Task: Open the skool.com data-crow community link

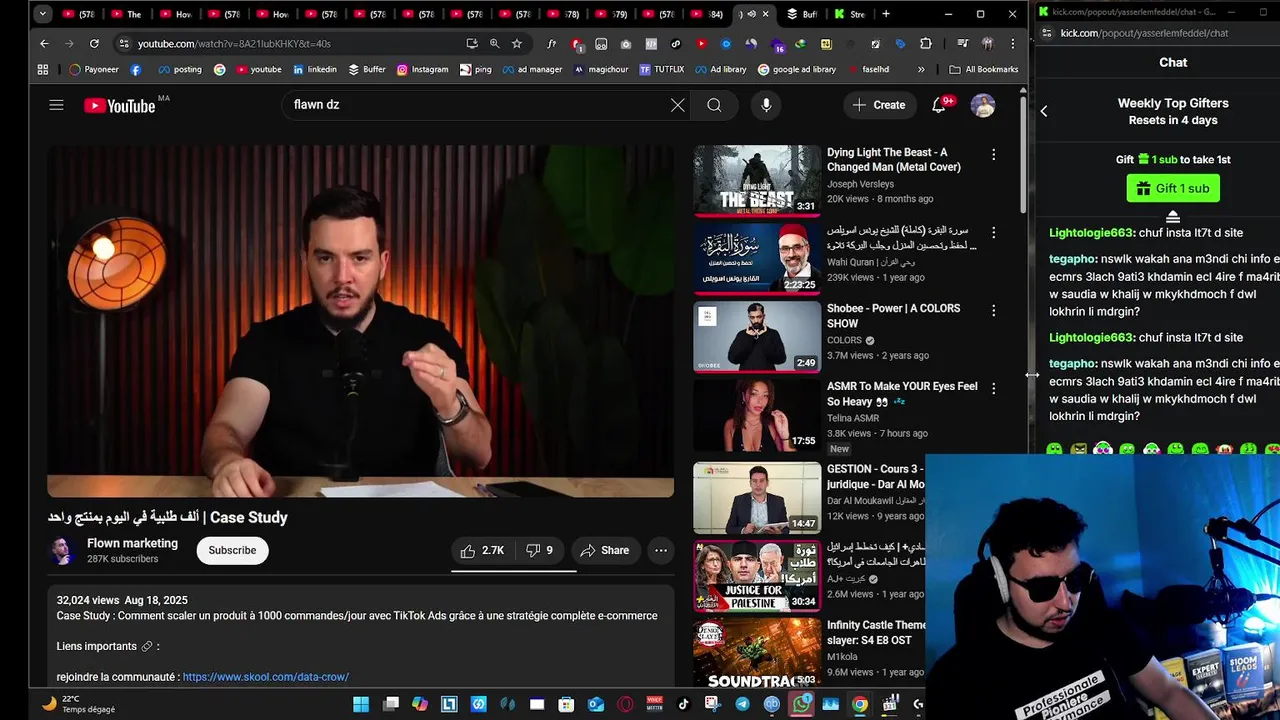Action: (266, 677)
